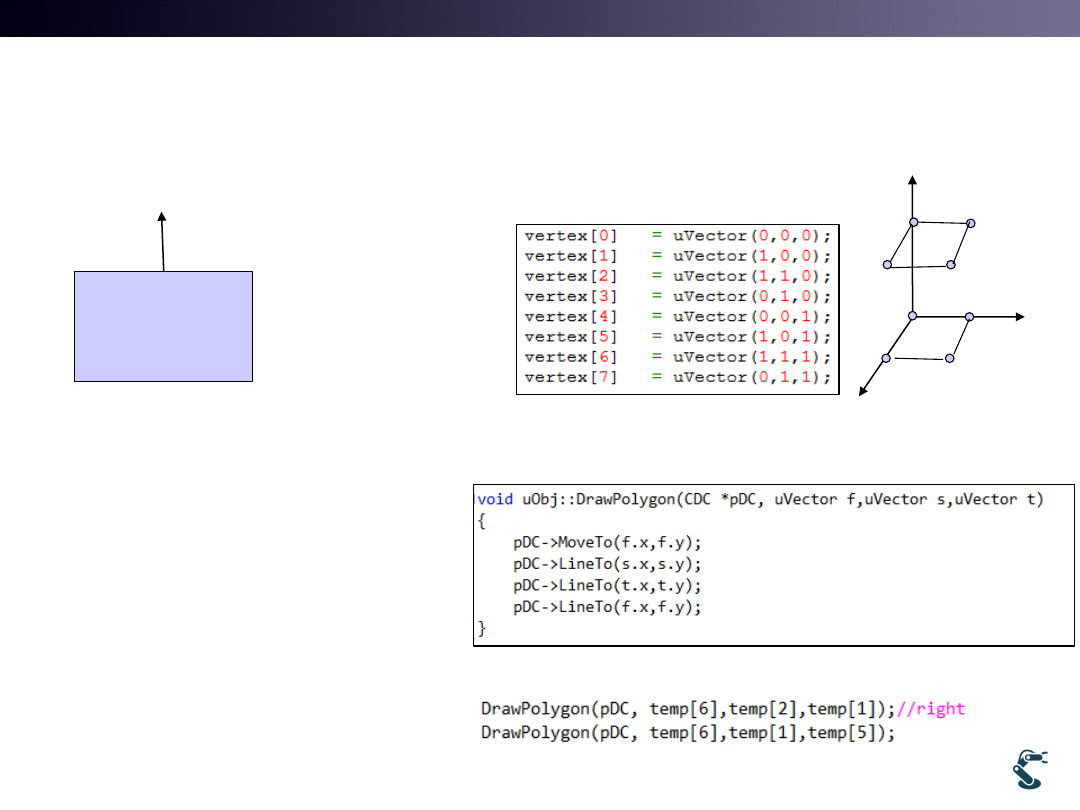Click the arrowhead above the purple rectangle
Image resolution: width=1080 pixels, height=810 pixels.
tap(161, 216)
